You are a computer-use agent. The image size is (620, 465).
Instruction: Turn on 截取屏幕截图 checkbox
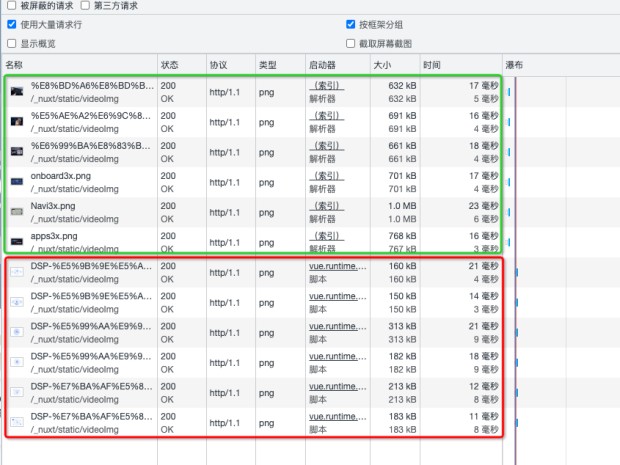[x=350, y=43]
